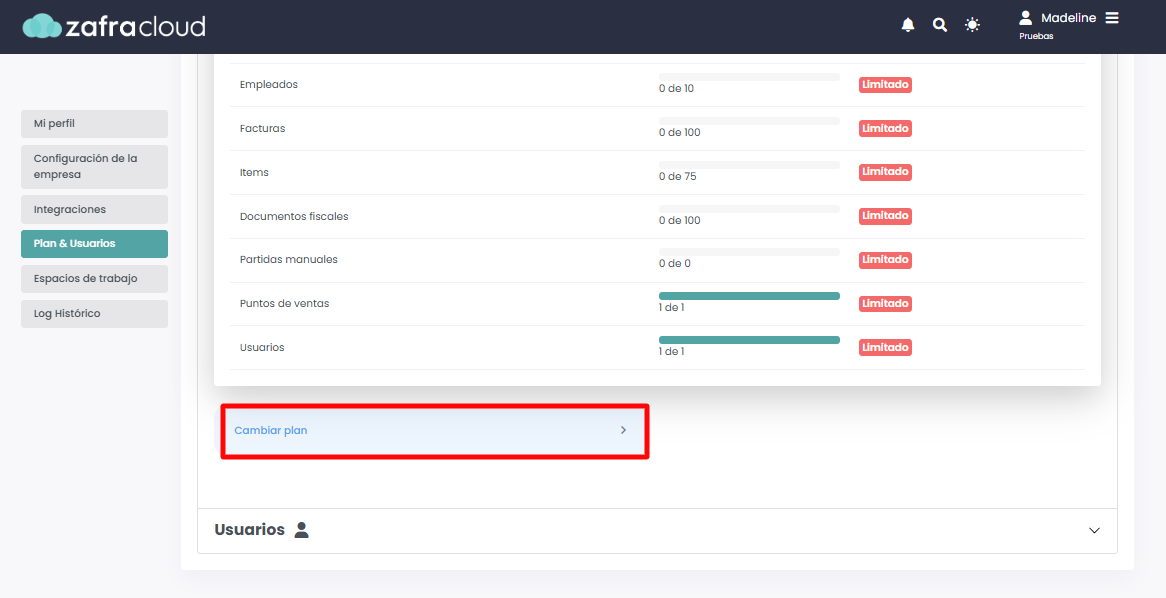This screenshot has width=1166, height=598.
Task: Click the search magnifier icon
Action: coord(940,25)
